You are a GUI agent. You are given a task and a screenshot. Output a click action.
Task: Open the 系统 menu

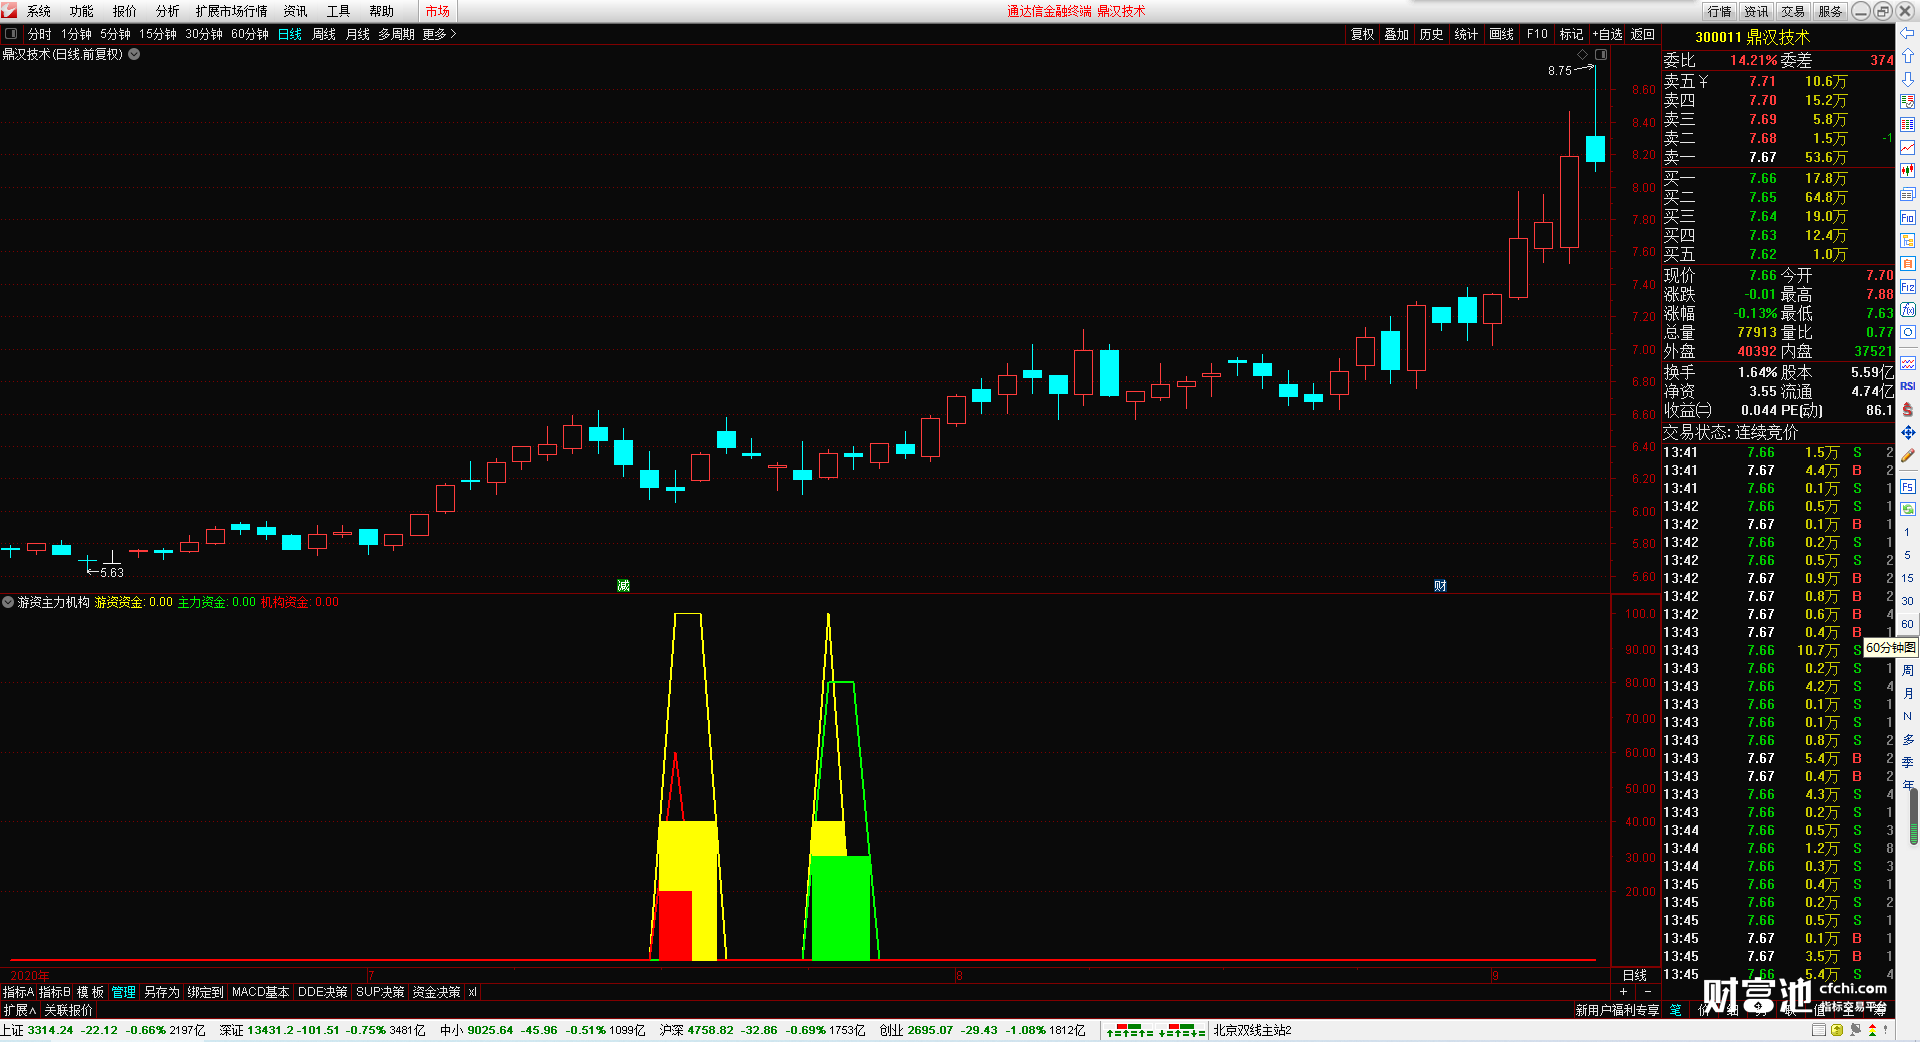[39, 11]
